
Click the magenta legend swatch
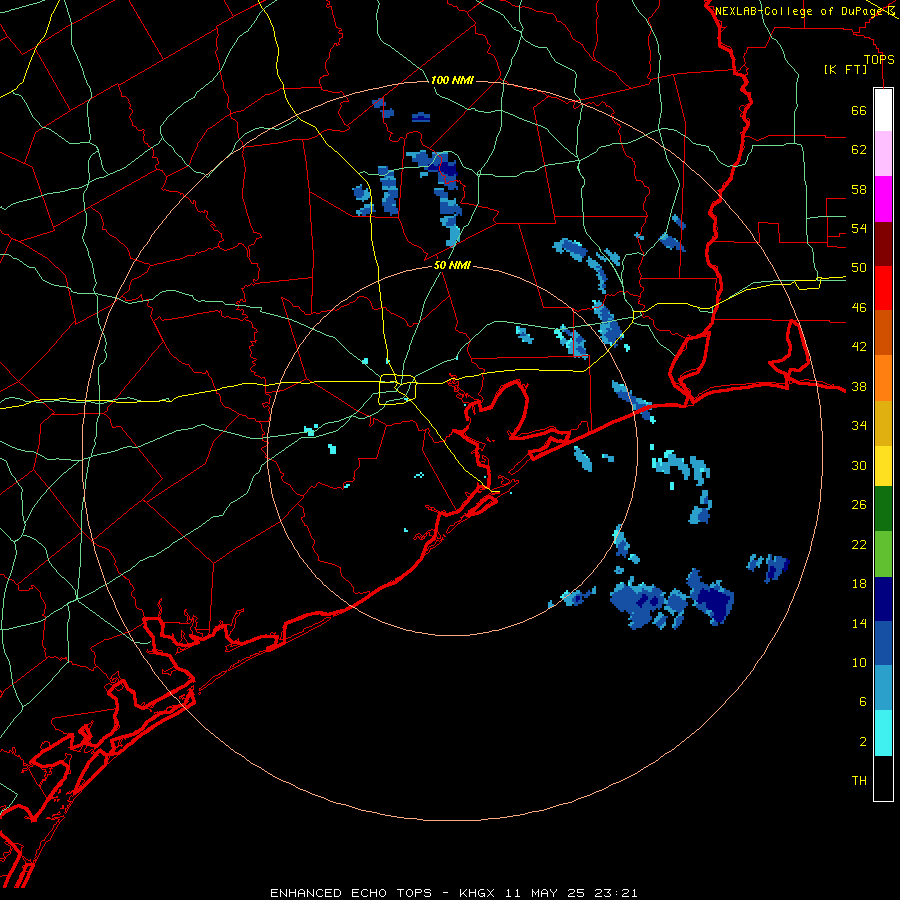point(883,199)
